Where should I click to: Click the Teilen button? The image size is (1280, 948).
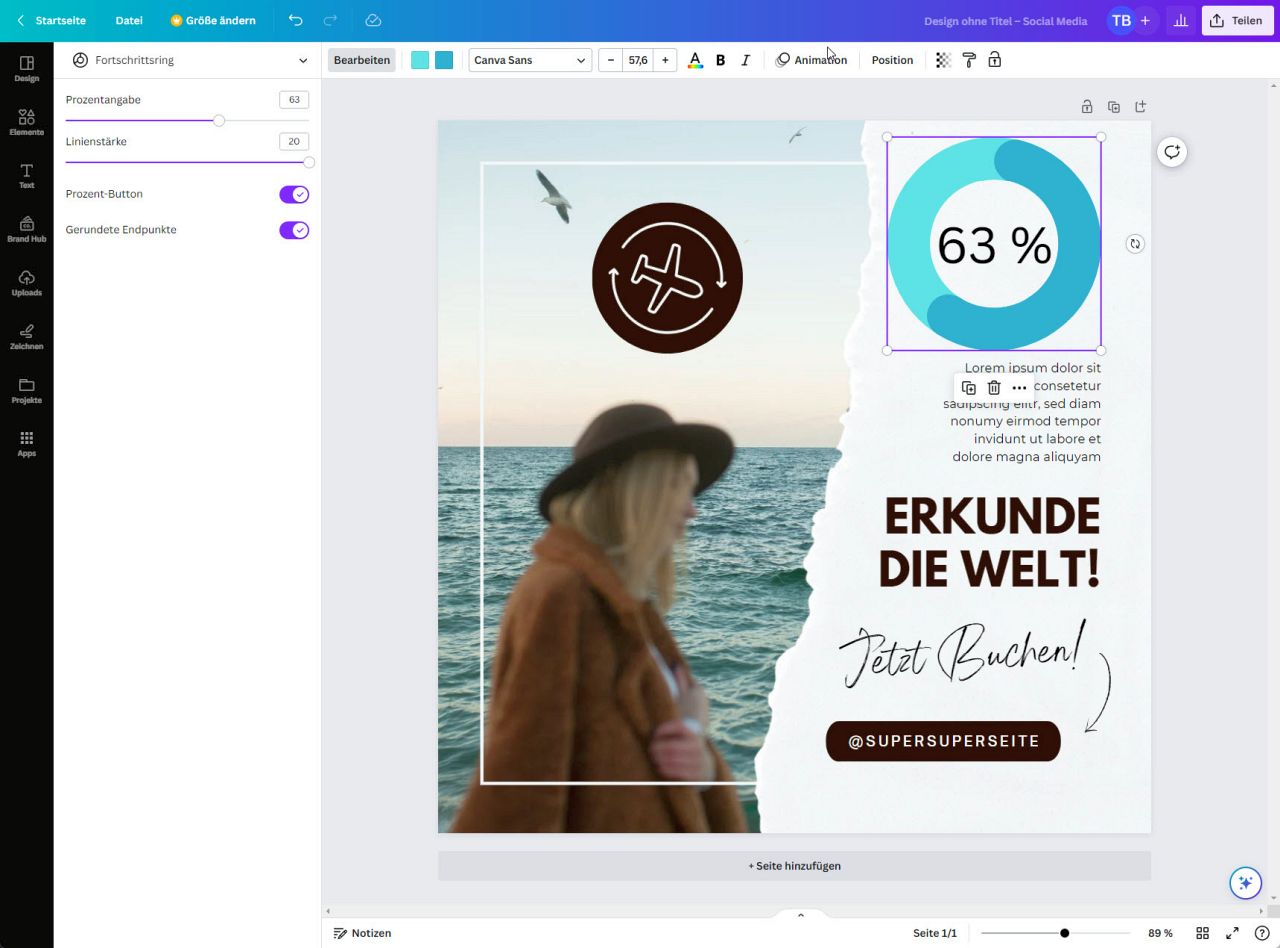pyautogui.click(x=1237, y=20)
